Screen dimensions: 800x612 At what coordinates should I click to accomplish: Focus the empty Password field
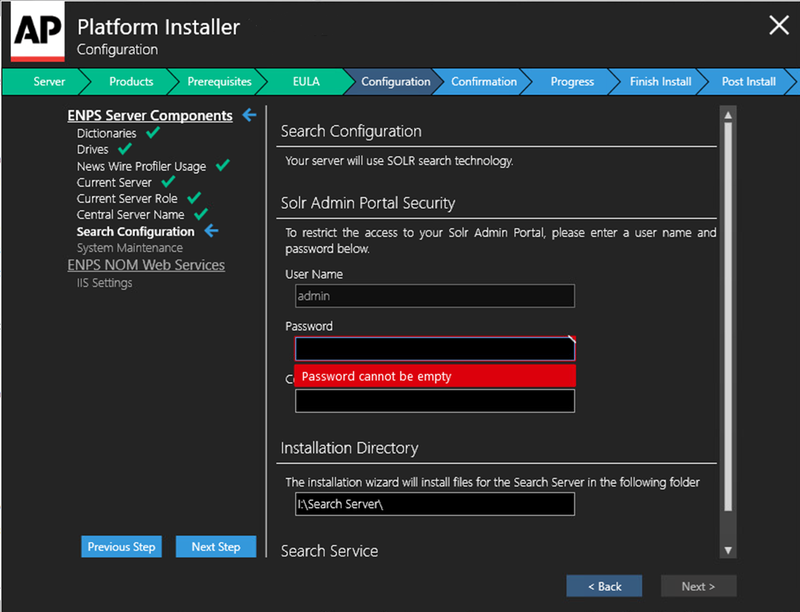pyautogui.click(x=435, y=349)
